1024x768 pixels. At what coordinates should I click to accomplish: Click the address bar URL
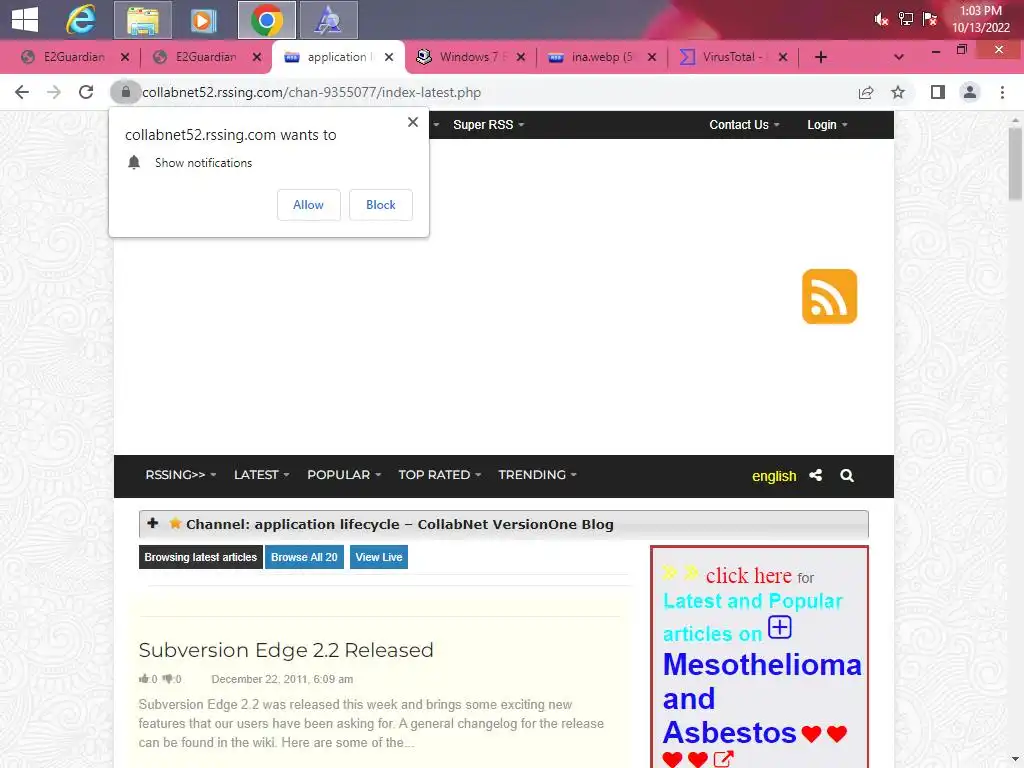312,92
